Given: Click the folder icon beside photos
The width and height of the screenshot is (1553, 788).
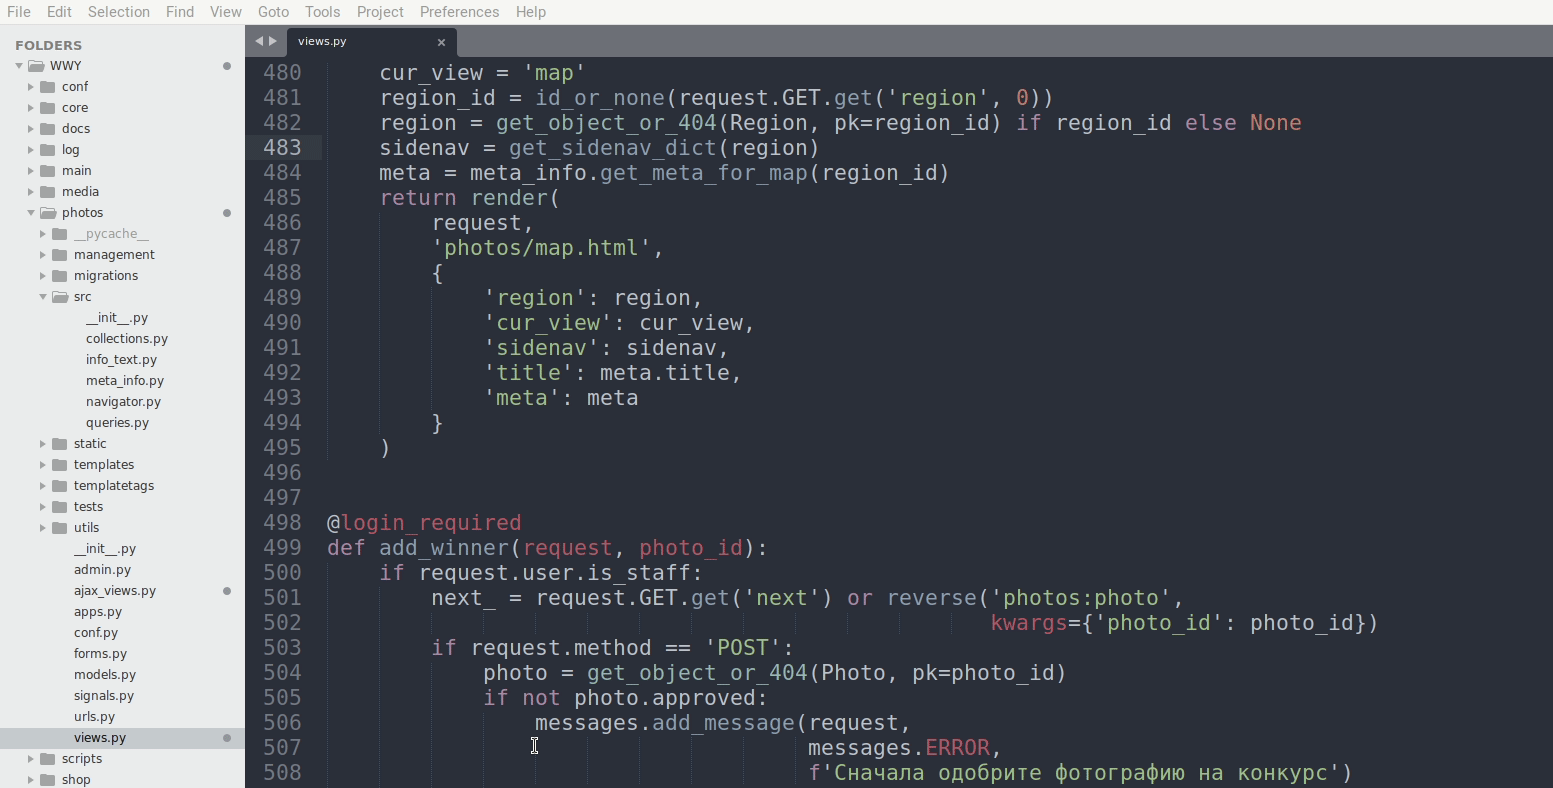Looking at the screenshot, I should pyautogui.click(x=47, y=212).
